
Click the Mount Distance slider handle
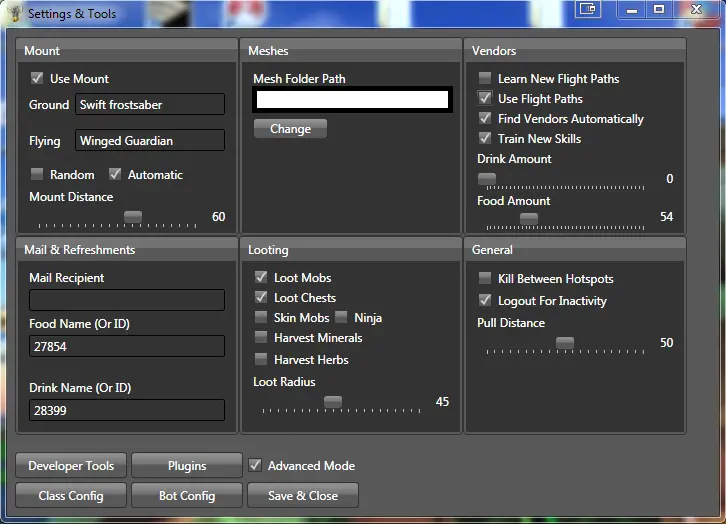point(132,217)
